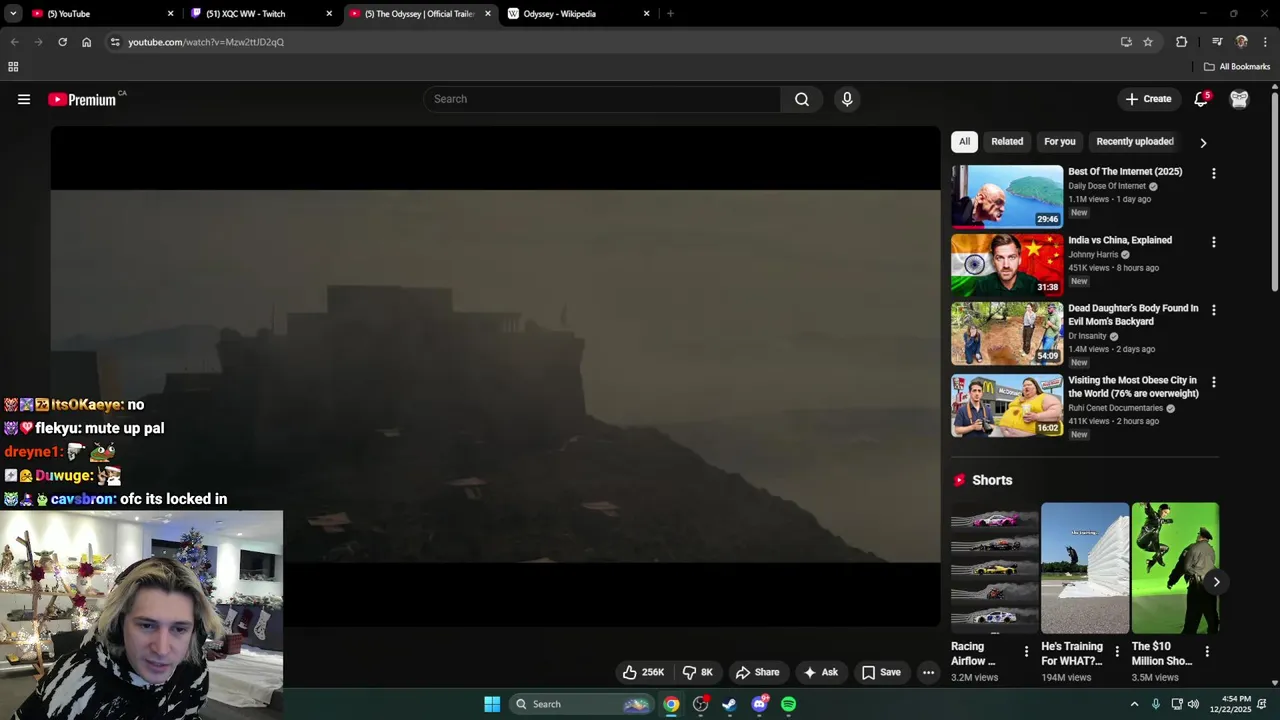Open Steam from the taskbar
This screenshot has width=1280, height=720.
(x=730, y=704)
